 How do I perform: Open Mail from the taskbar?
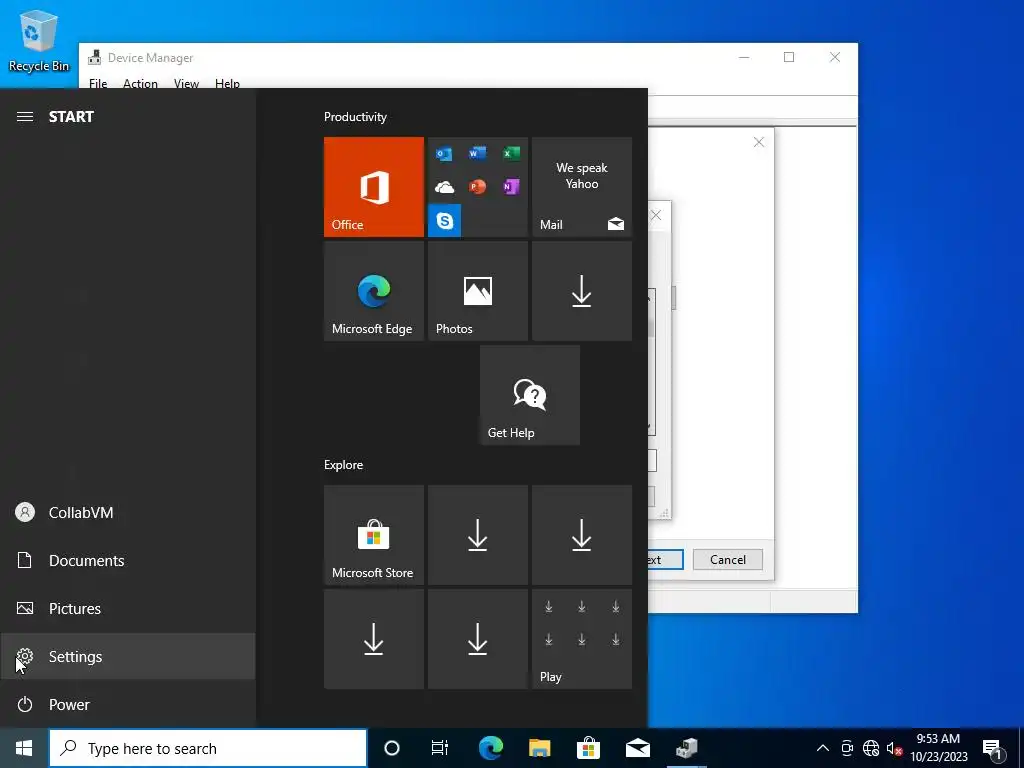pyautogui.click(x=637, y=748)
